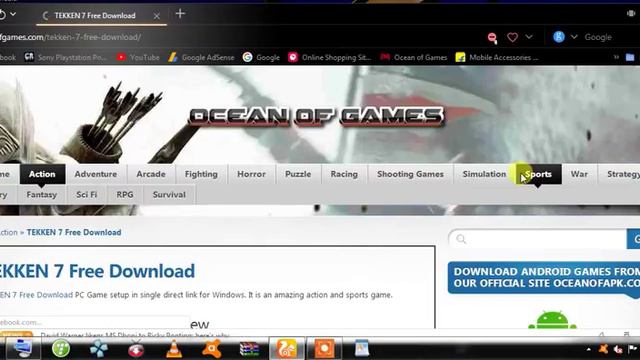Viewport: 640px width, 360px height.
Task: Select the Sci Fi category
Action: coord(87,195)
